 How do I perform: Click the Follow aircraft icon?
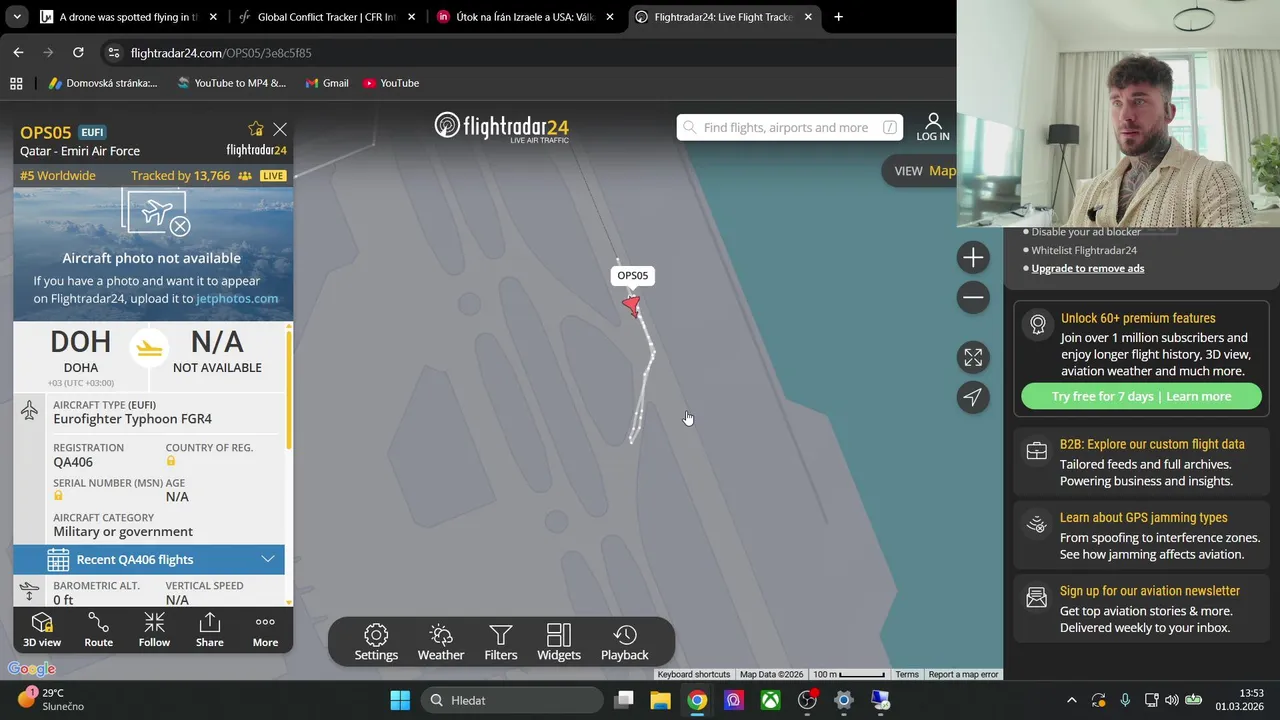pyautogui.click(x=154, y=630)
